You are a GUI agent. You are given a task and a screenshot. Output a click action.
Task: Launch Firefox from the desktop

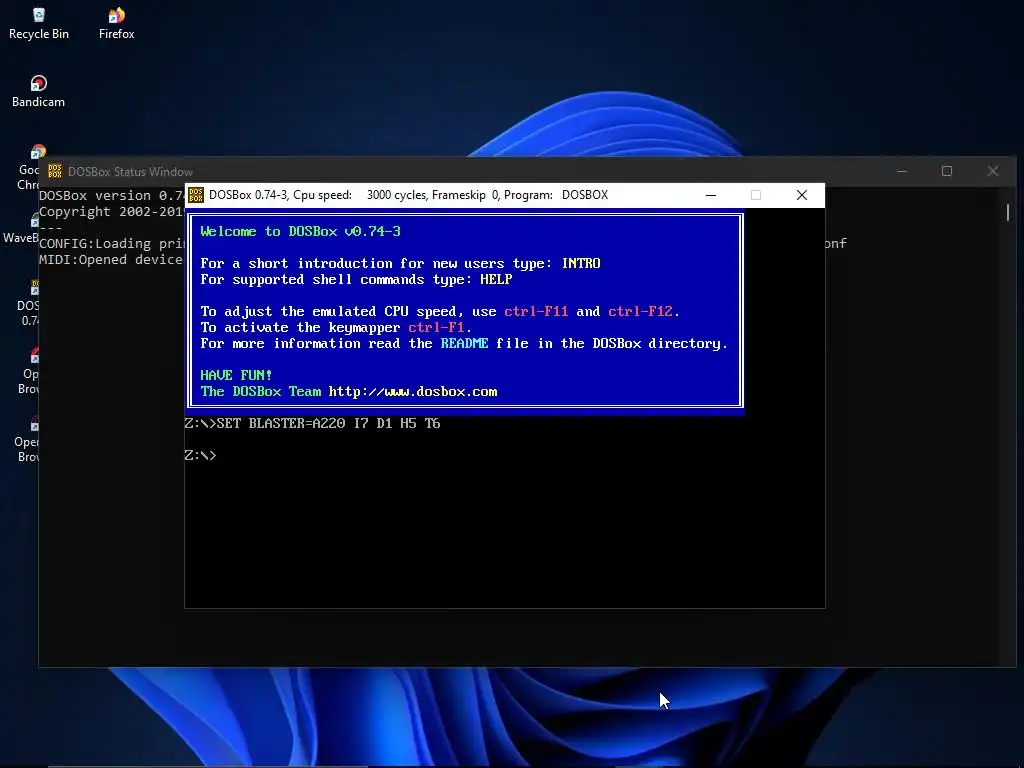(x=116, y=24)
